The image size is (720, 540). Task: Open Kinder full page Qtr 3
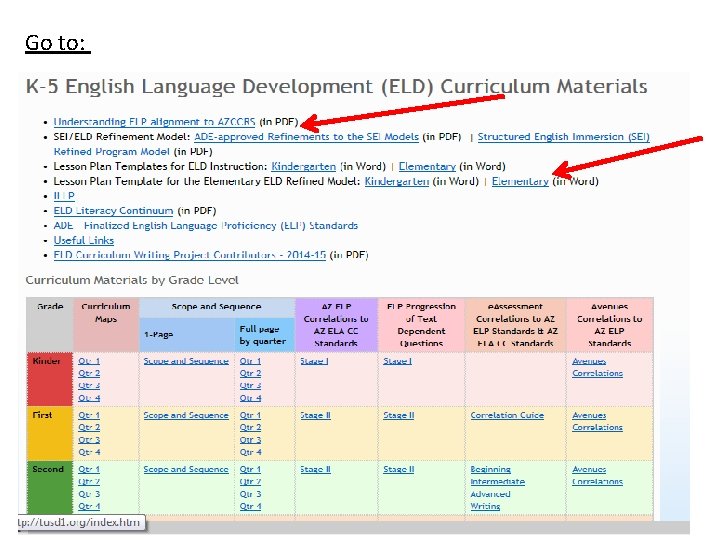(x=250, y=386)
